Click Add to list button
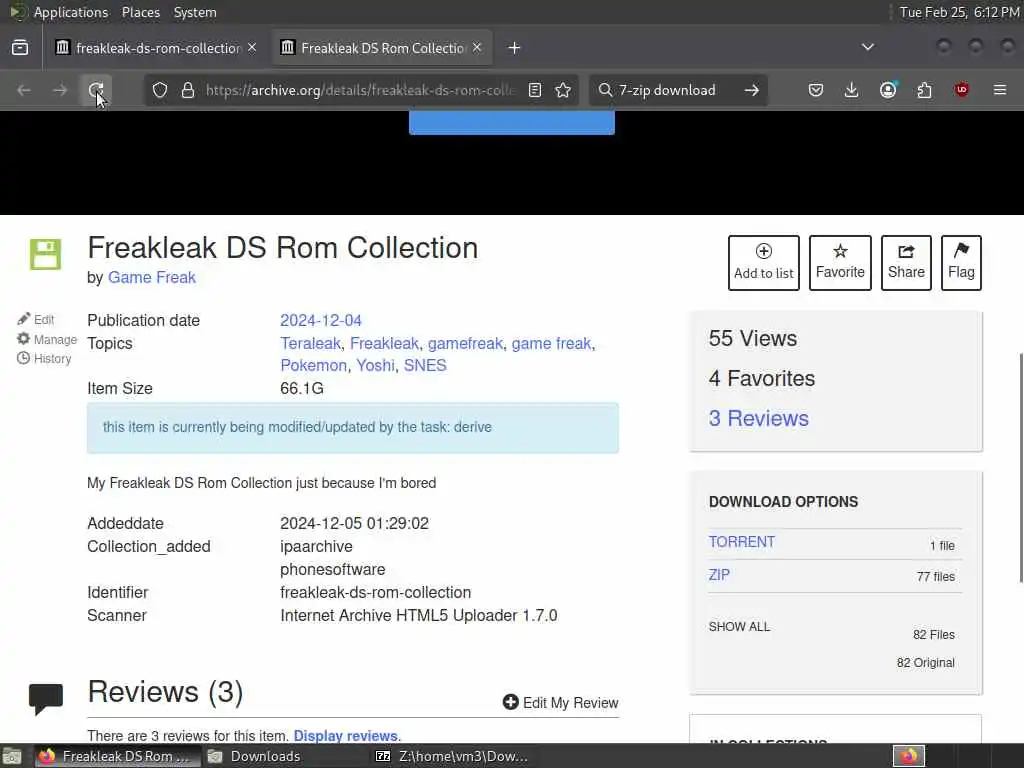This screenshot has width=1024, height=768. (763, 263)
